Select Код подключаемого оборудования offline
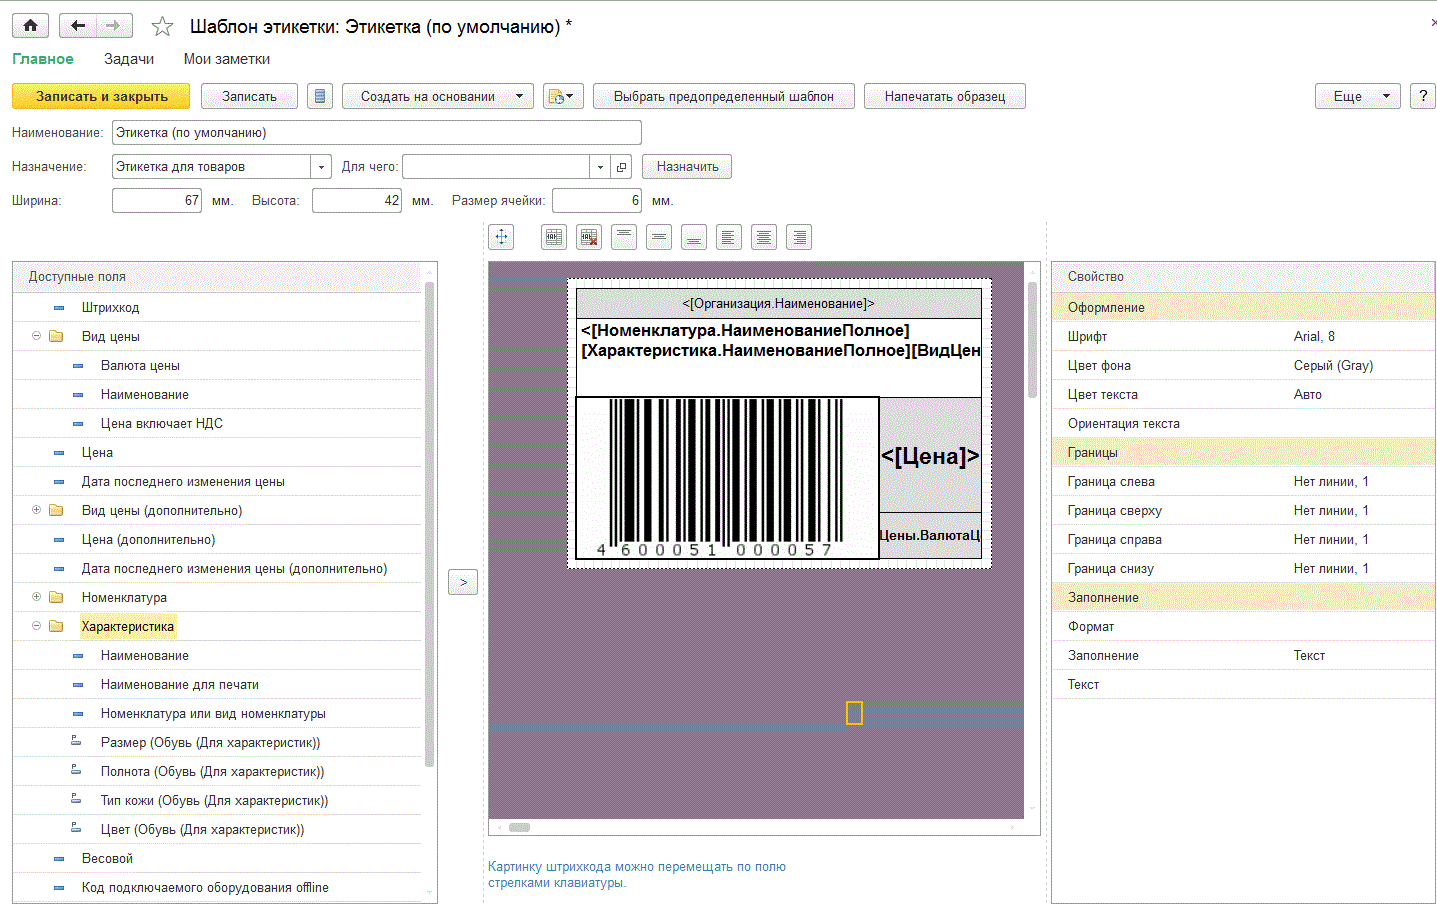Screen dimensions: 1437x905 [205, 887]
